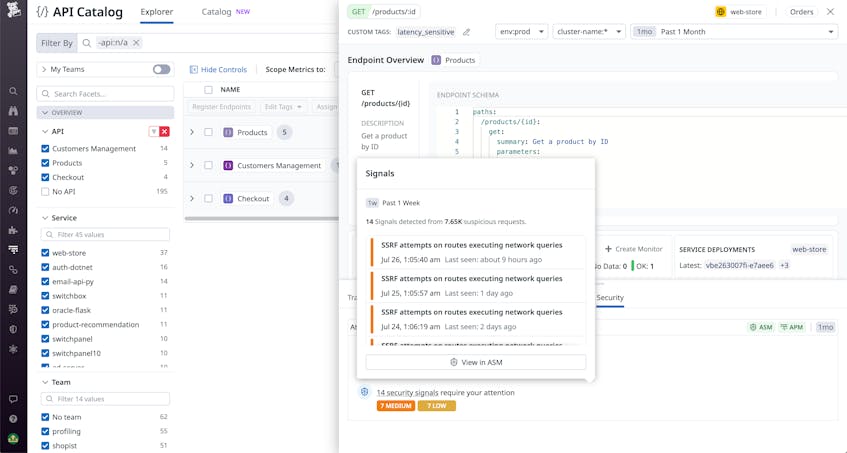
Task: Open search via sidebar magnifier icon
Action: (14, 91)
